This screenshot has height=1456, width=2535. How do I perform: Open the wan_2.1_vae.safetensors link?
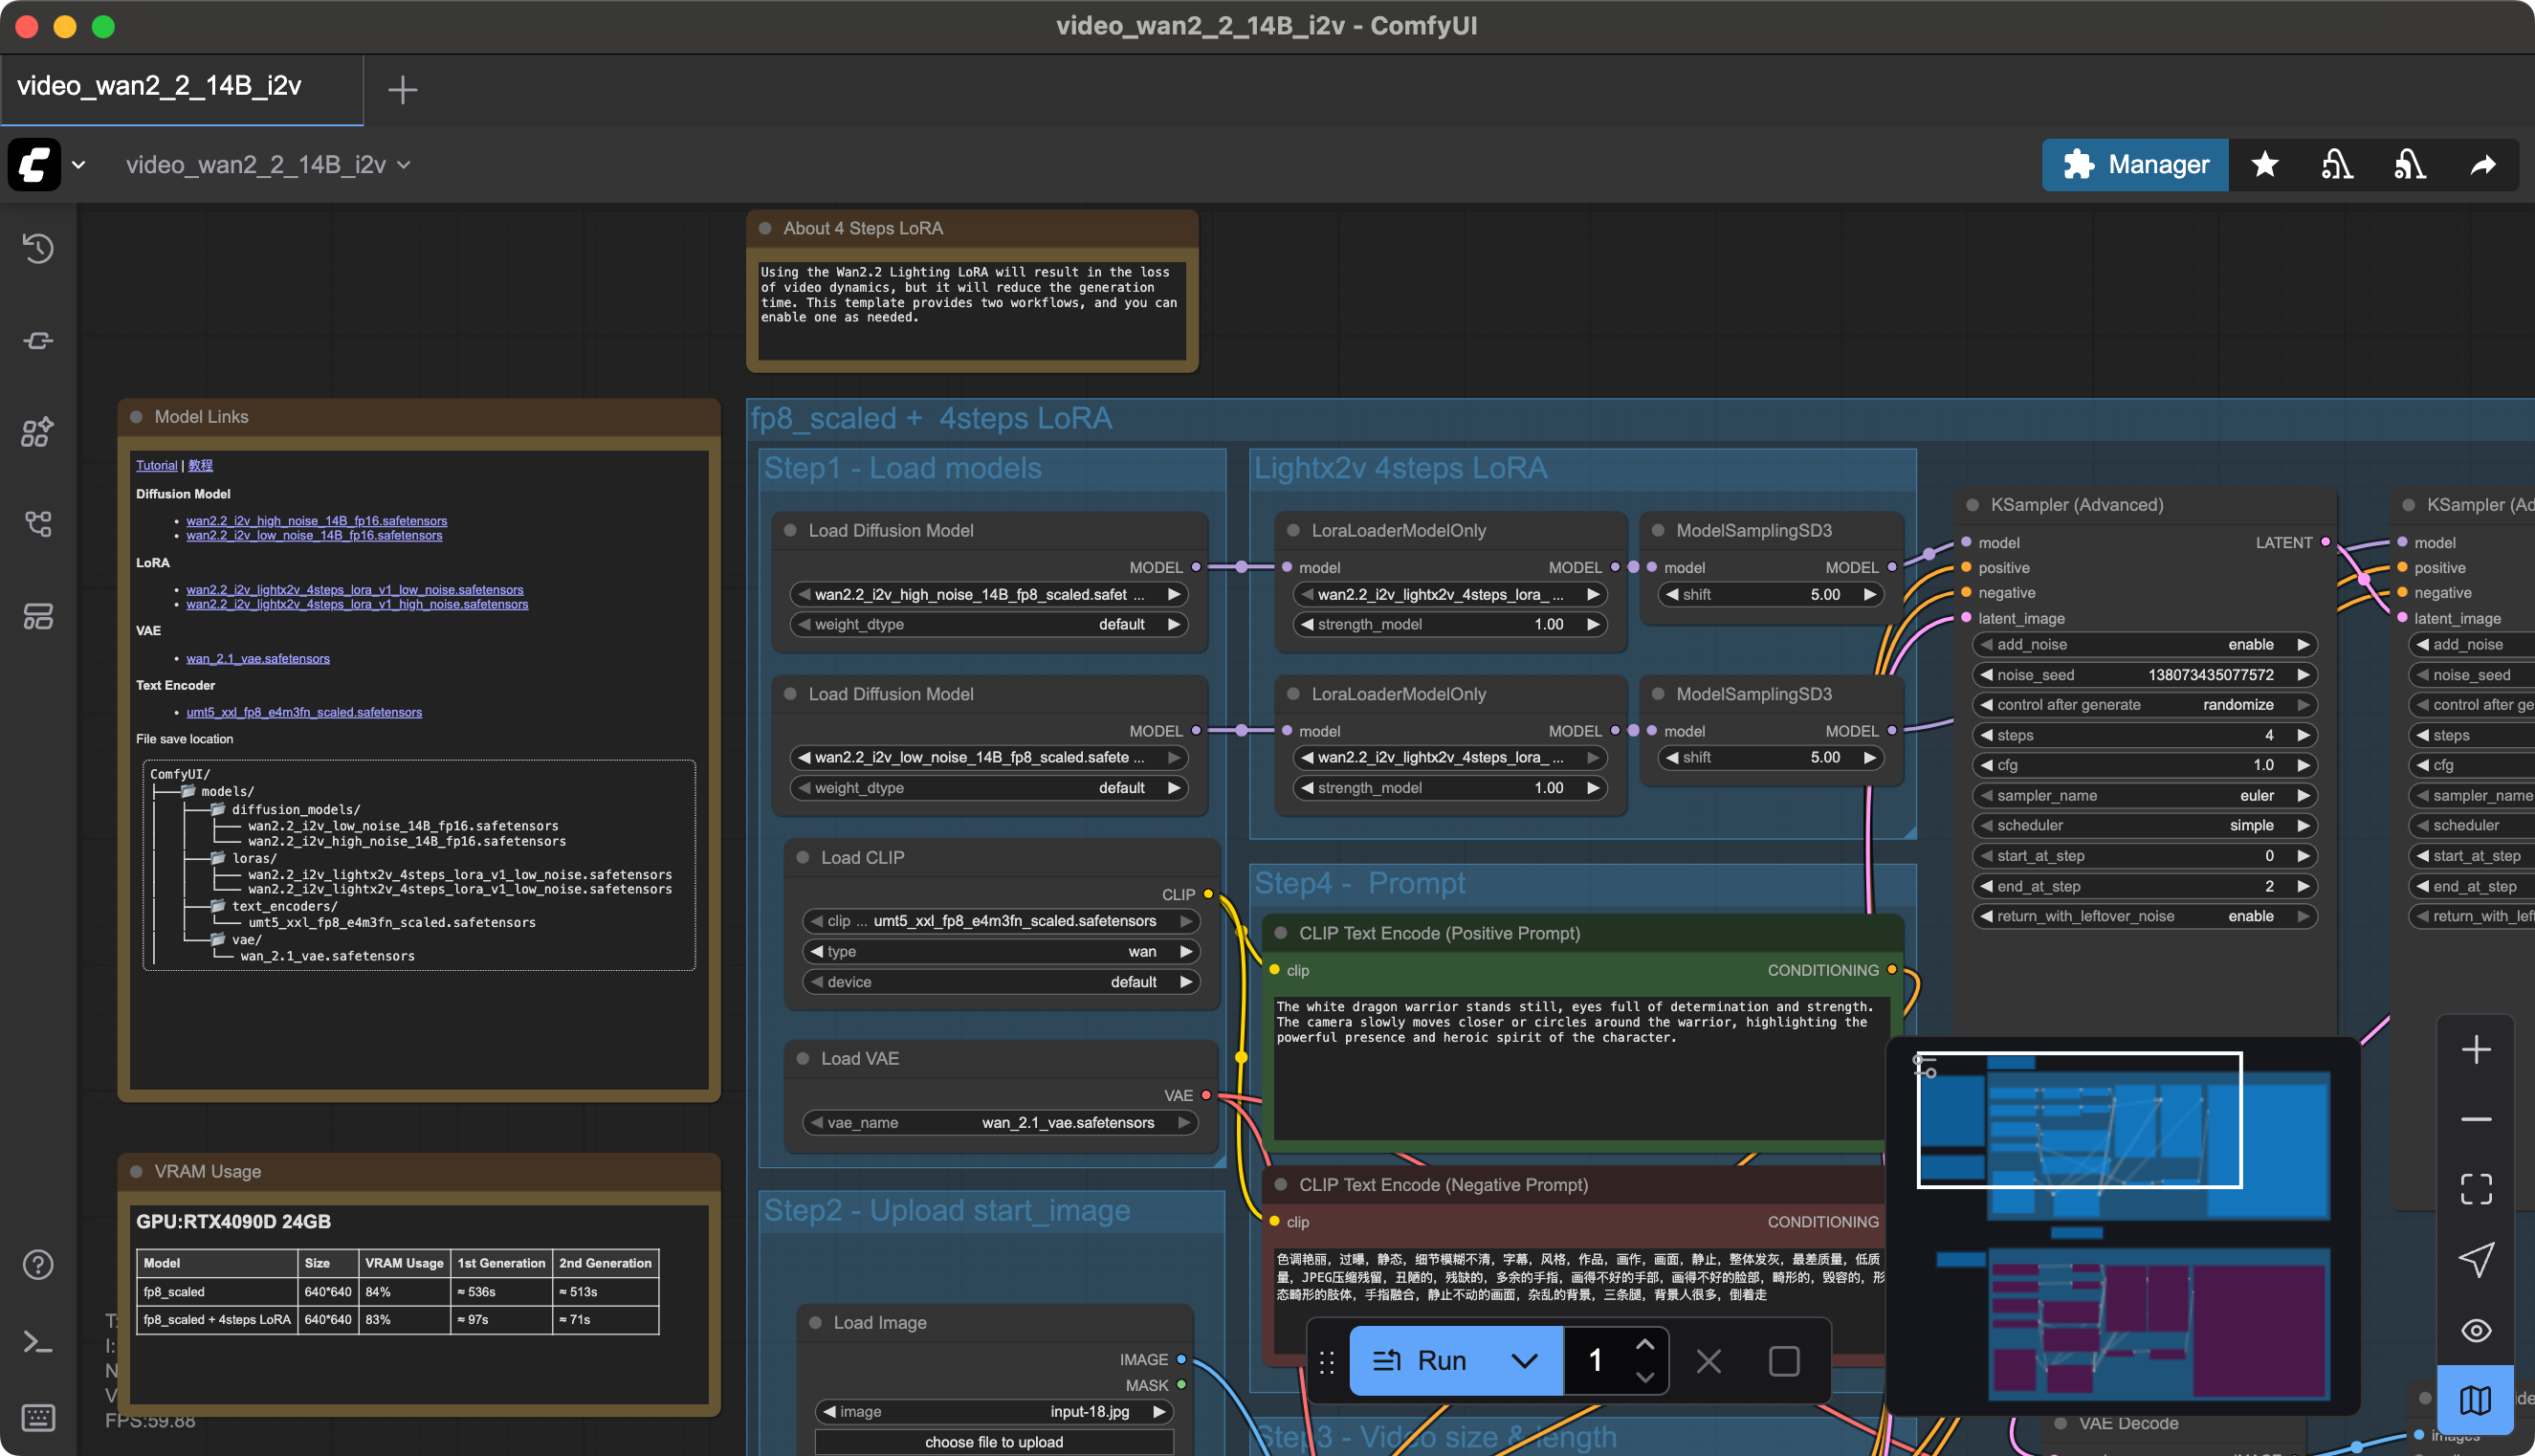[x=257, y=658]
